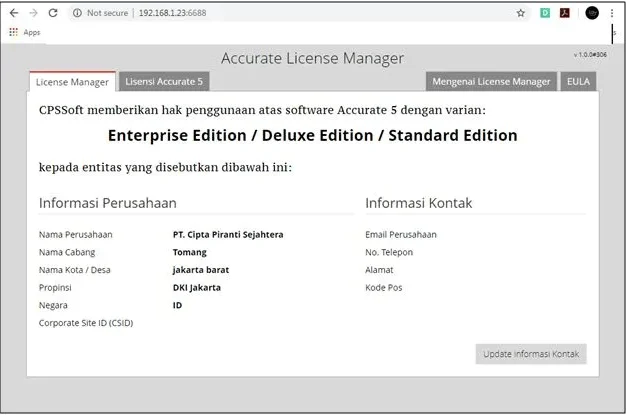
Task: Open the Lisensi Accurate 5 tab
Action: tap(163, 82)
